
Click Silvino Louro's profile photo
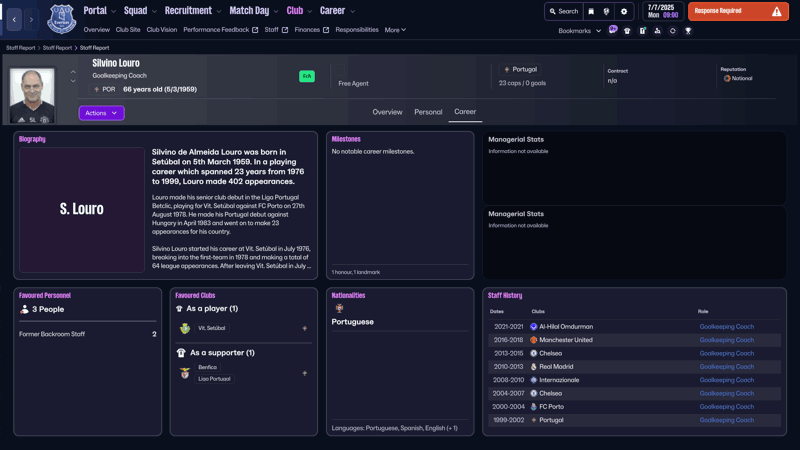pos(32,96)
